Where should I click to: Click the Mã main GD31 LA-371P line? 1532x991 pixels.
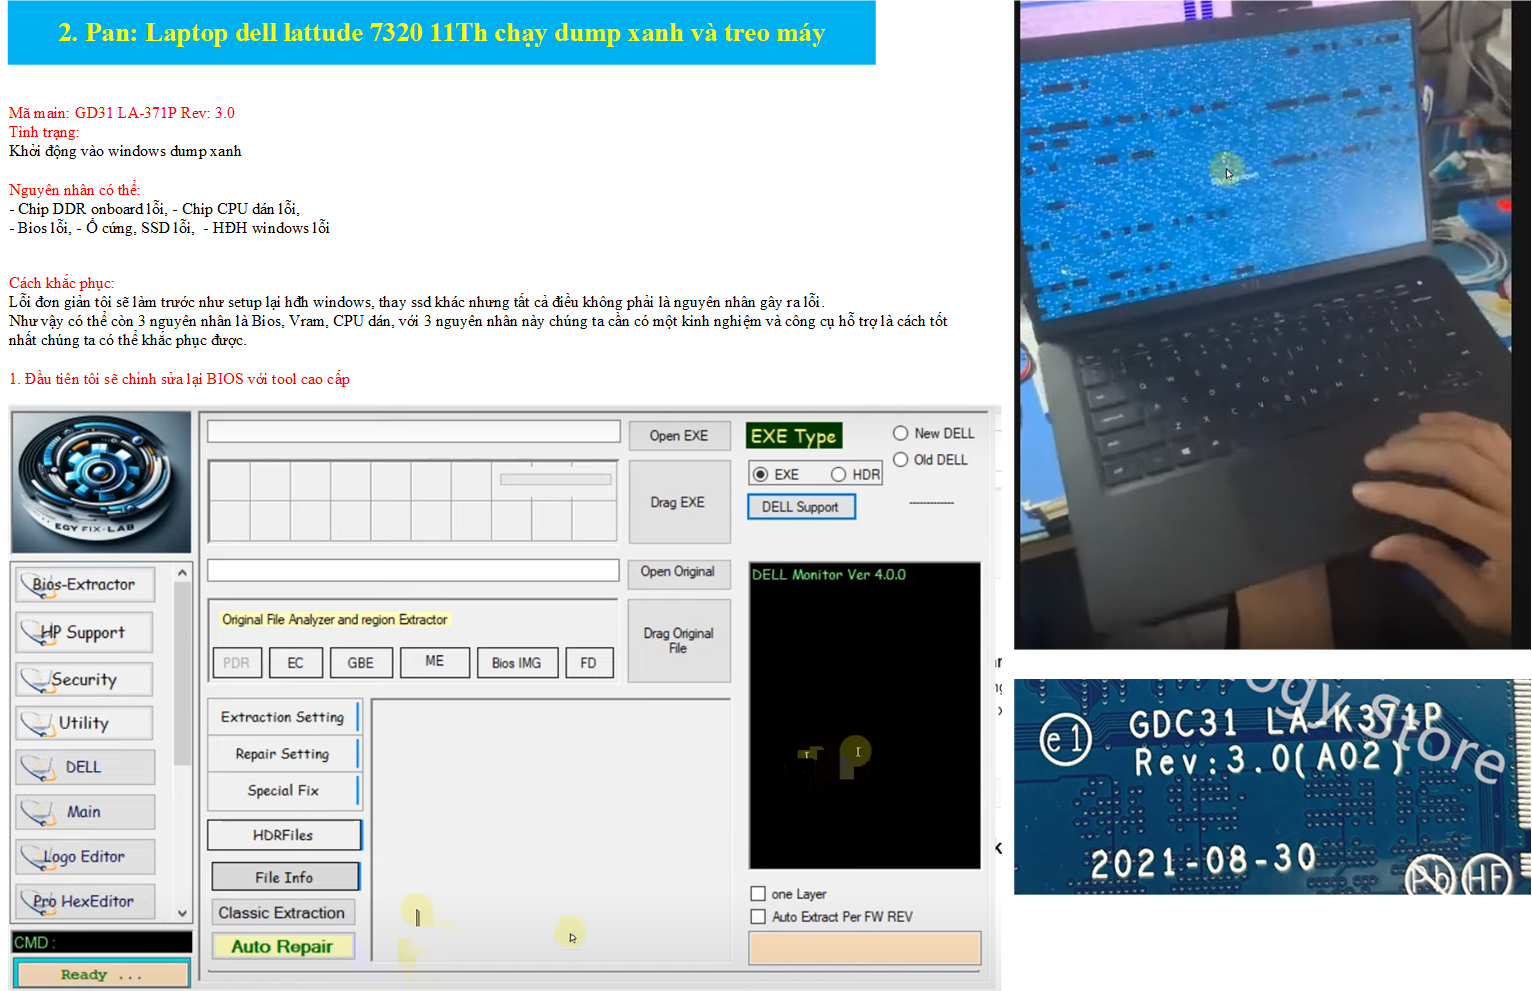click(x=122, y=113)
